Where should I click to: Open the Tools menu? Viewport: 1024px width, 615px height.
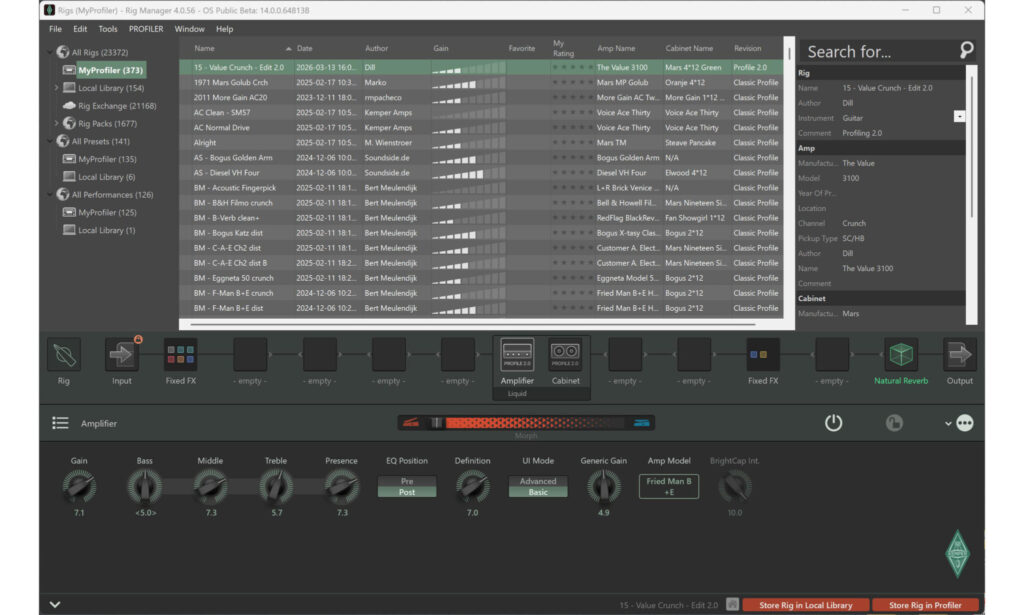(x=108, y=29)
